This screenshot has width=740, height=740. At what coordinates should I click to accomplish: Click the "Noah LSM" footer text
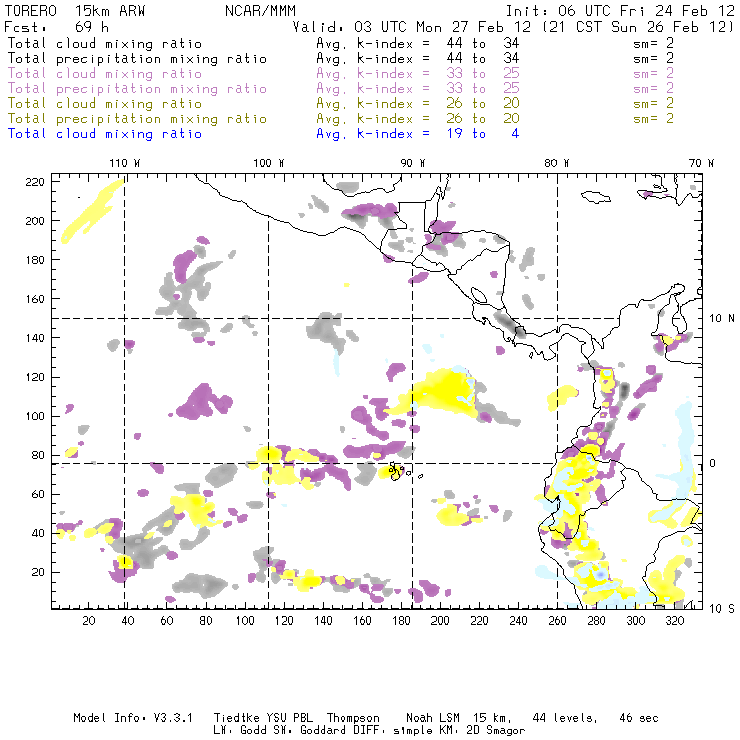click(x=433, y=718)
